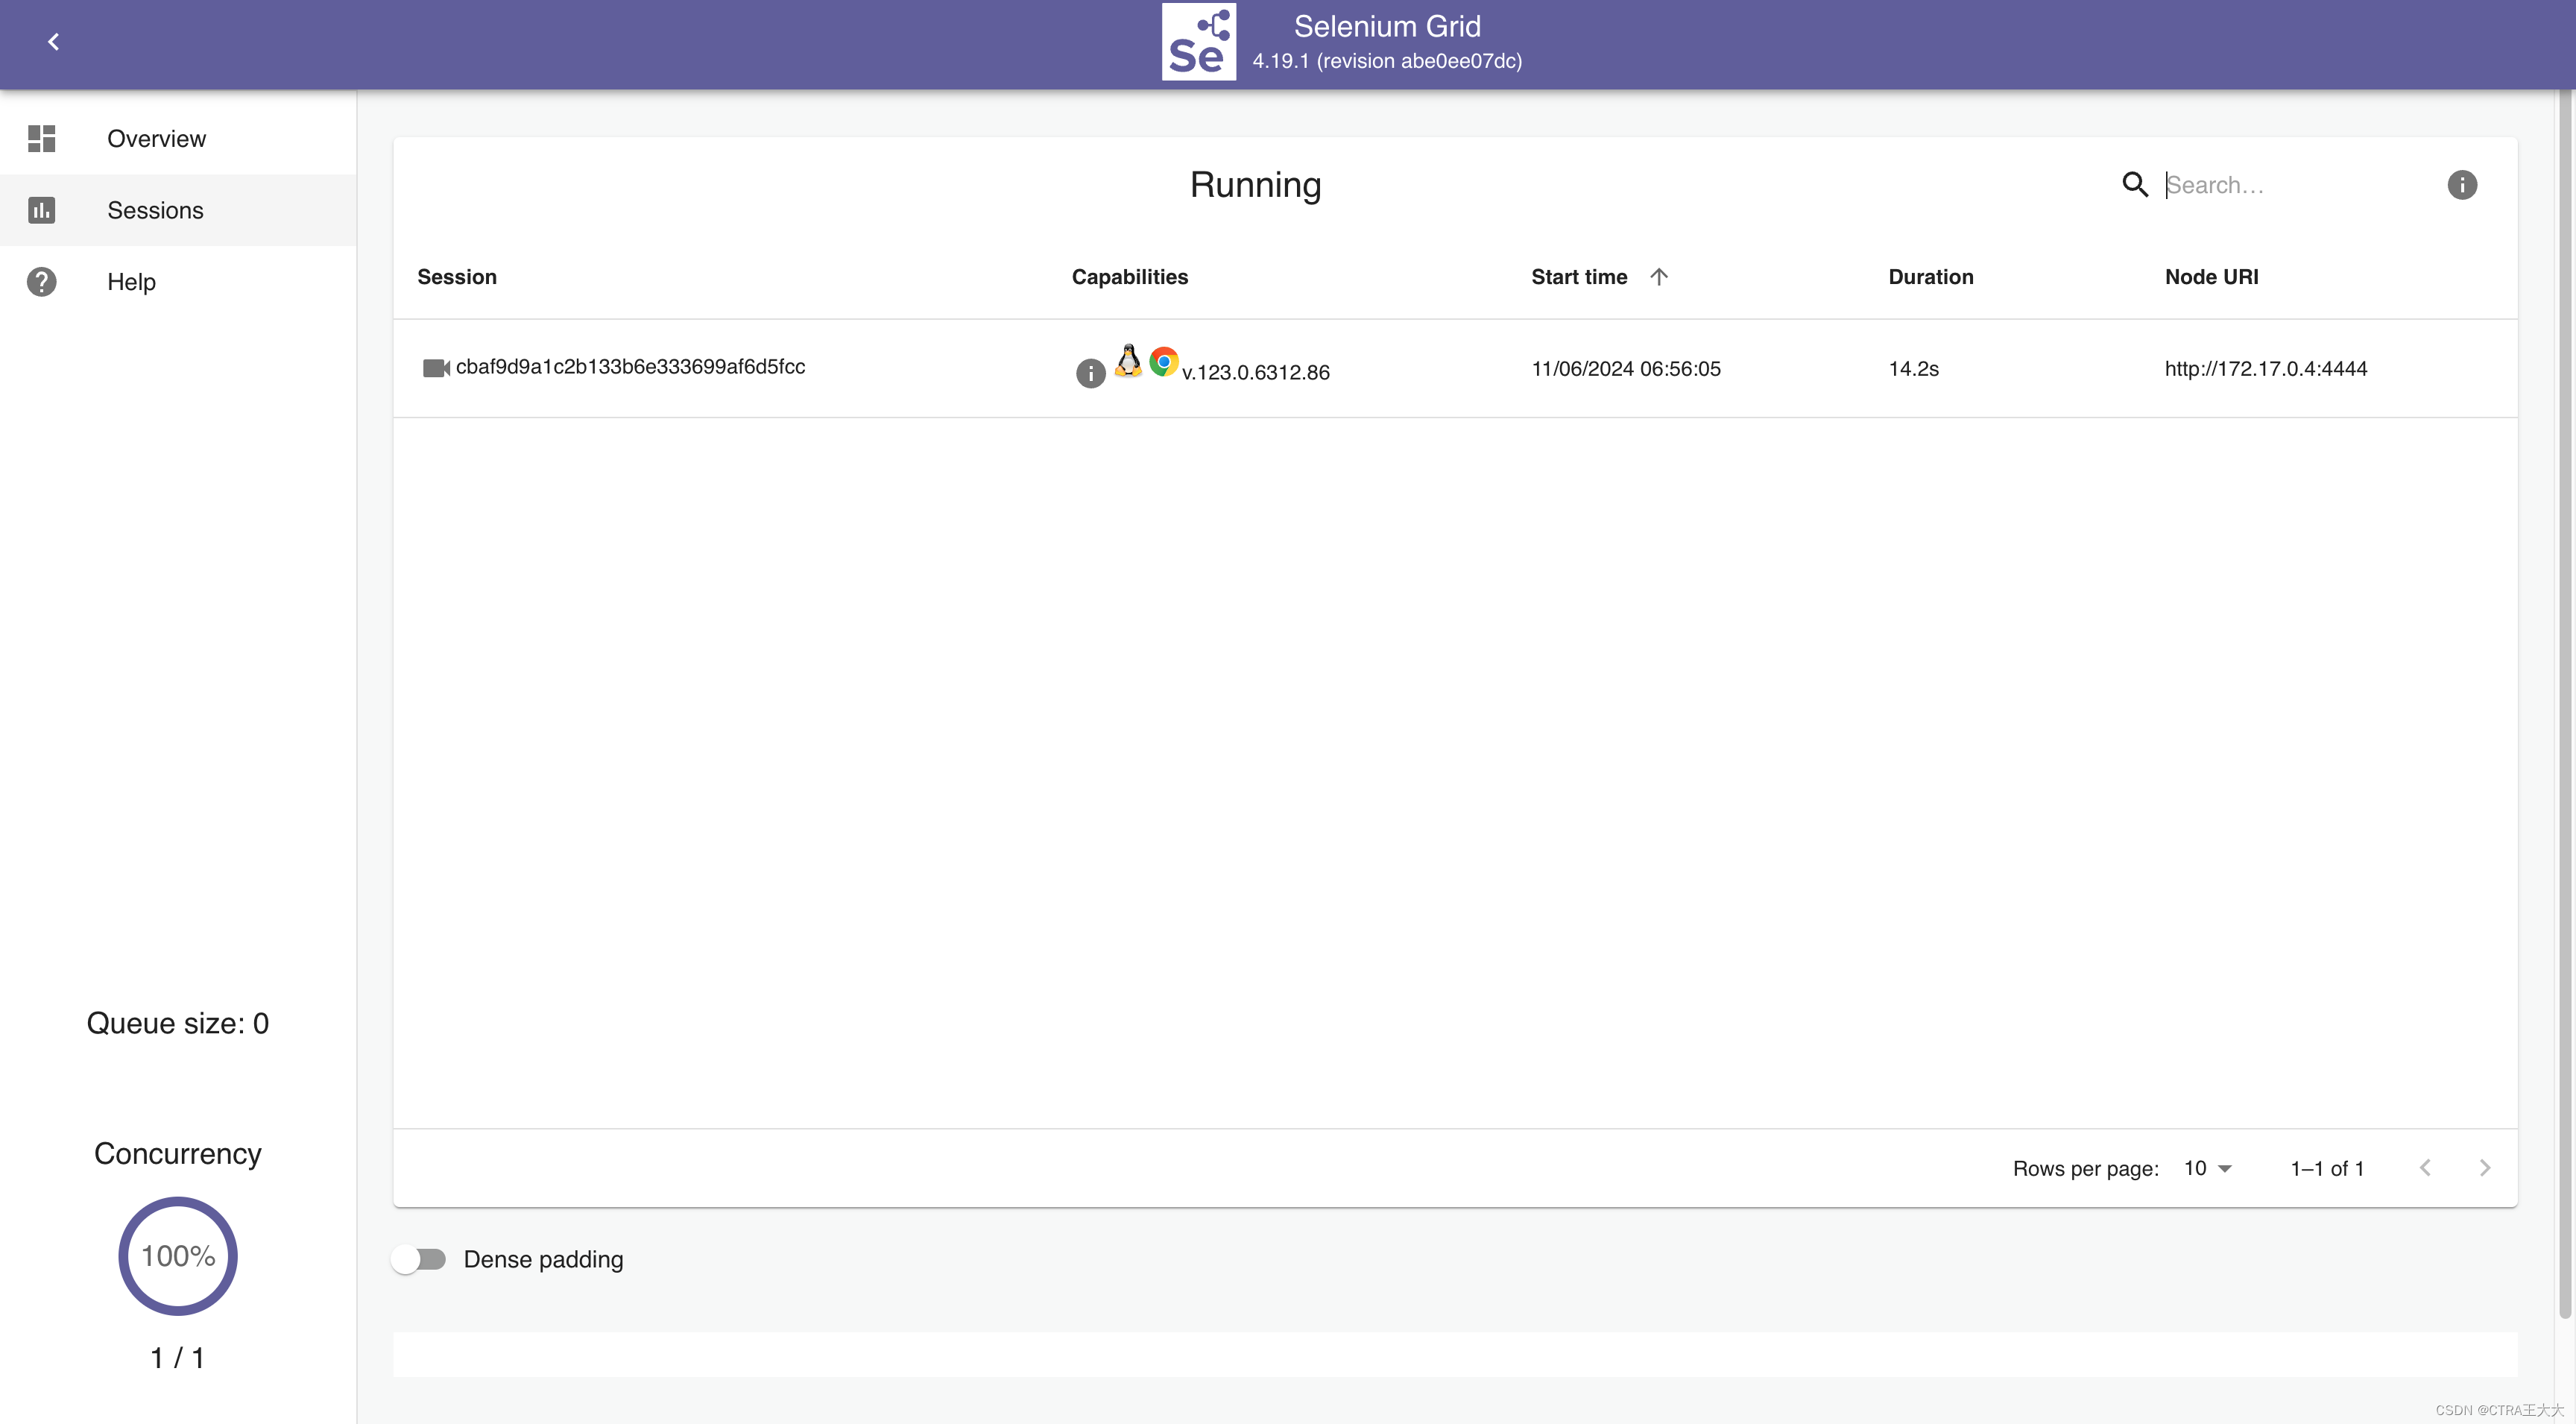The width and height of the screenshot is (2576, 1424).
Task: Click the Chrome browser icon
Action: coord(1163,361)
